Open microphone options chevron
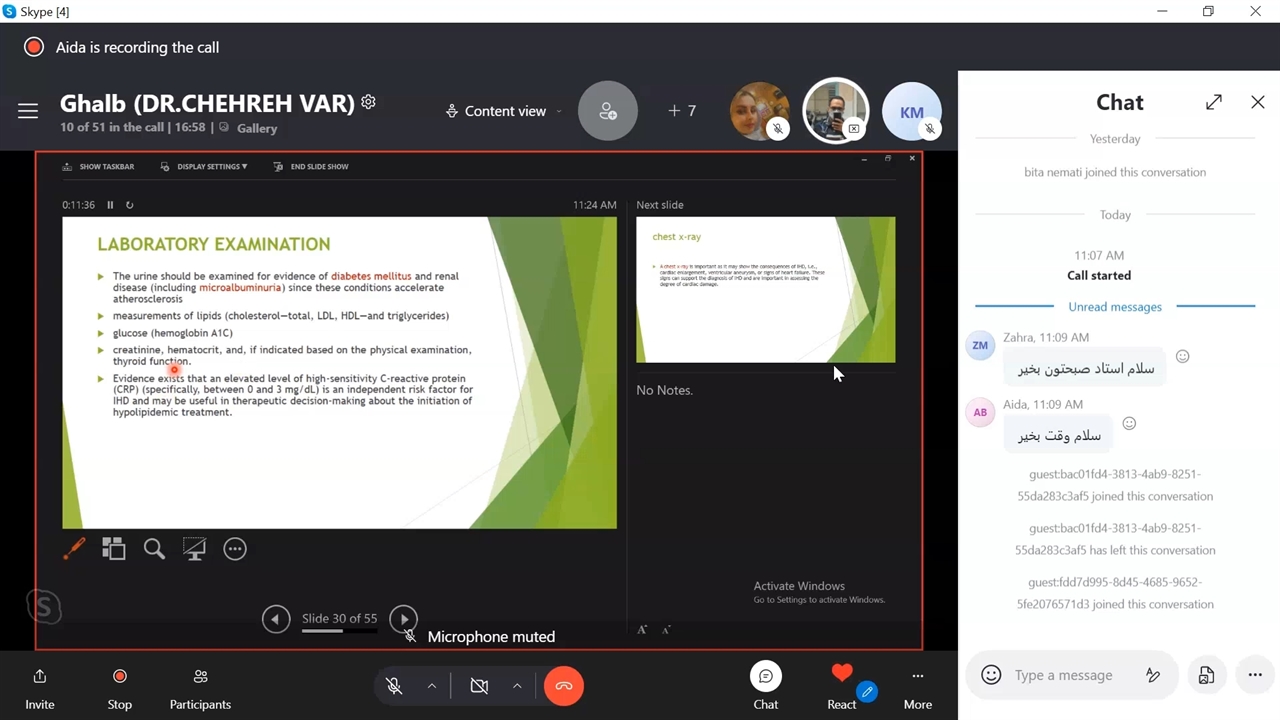 (x=432, y=686)
